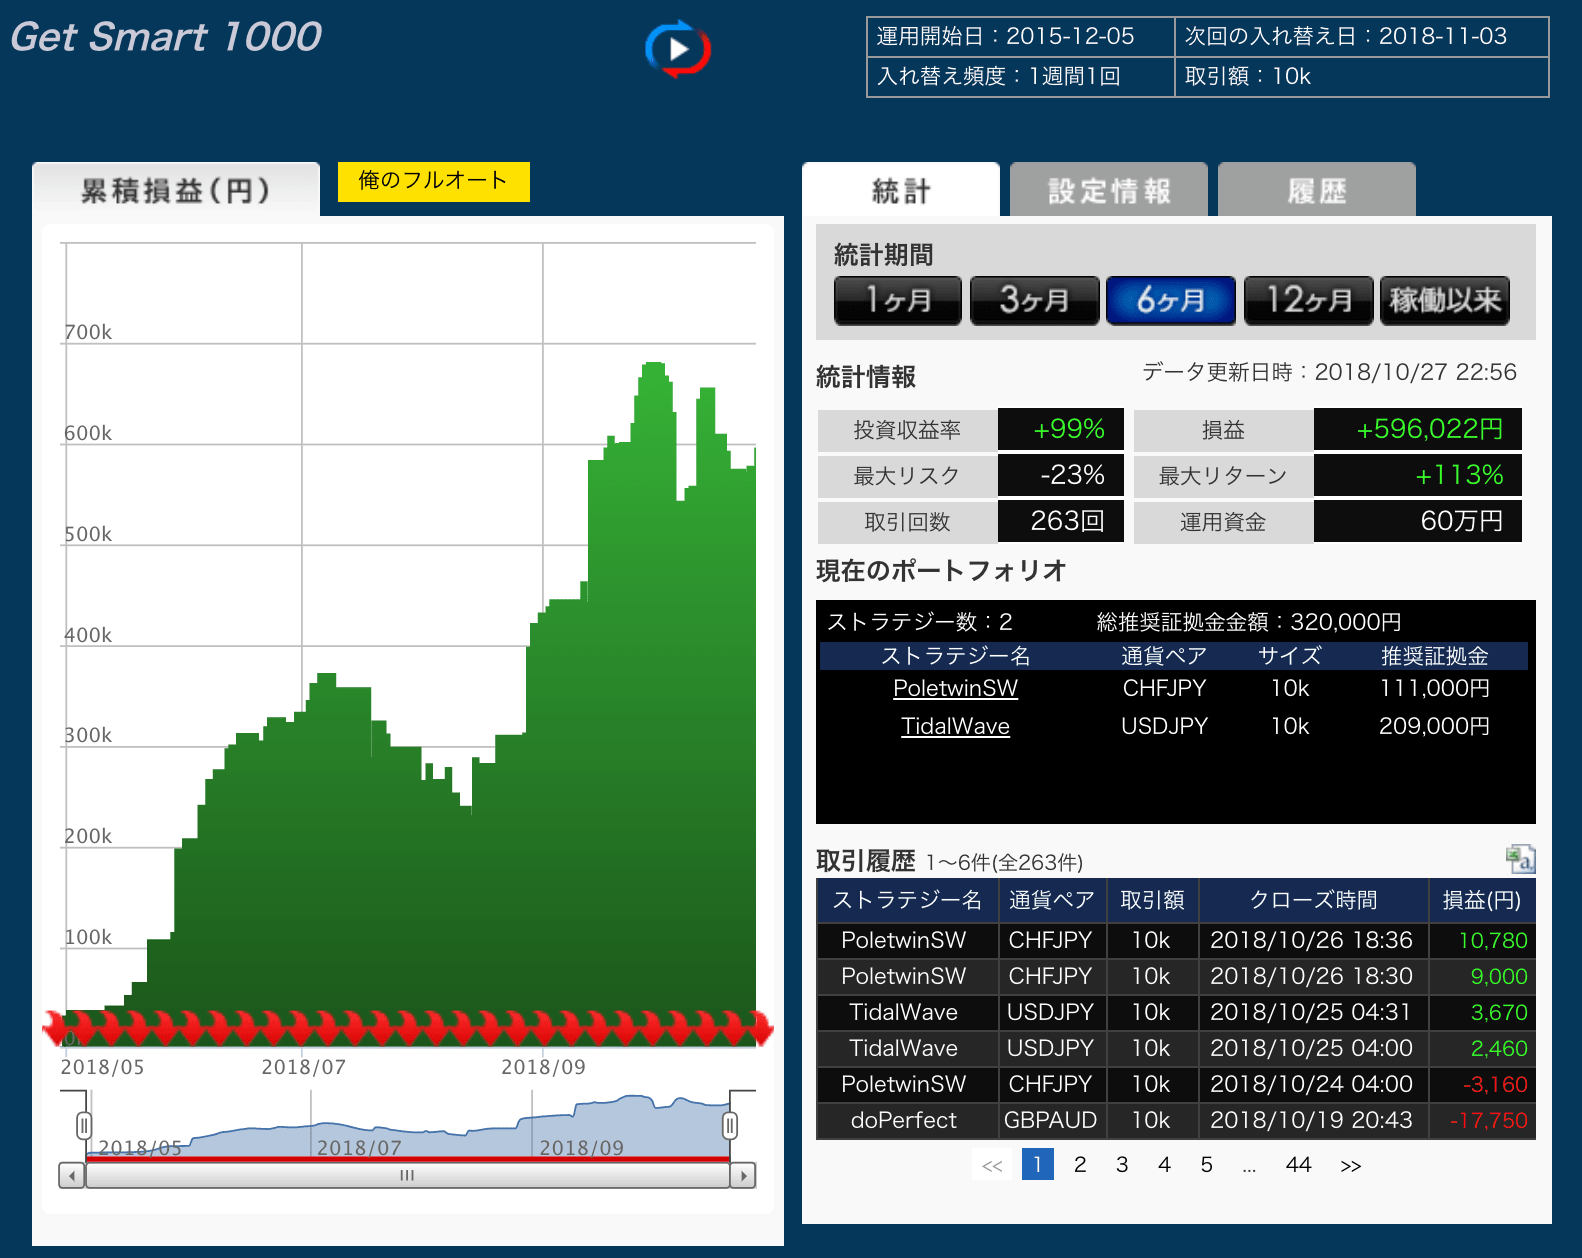
Task: Go to trade history page 2
Action: click(1080, 1164)
